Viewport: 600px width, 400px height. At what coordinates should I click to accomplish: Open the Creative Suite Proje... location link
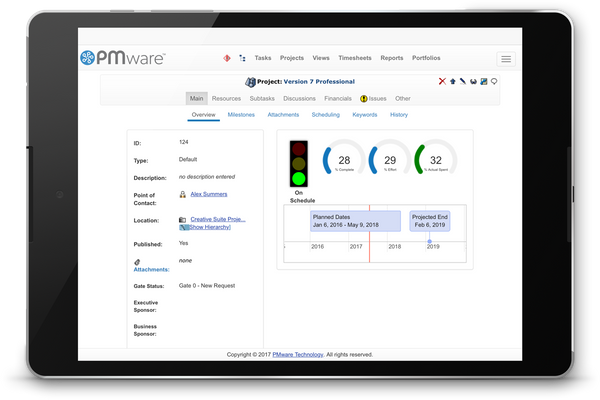tap(218, 219)
